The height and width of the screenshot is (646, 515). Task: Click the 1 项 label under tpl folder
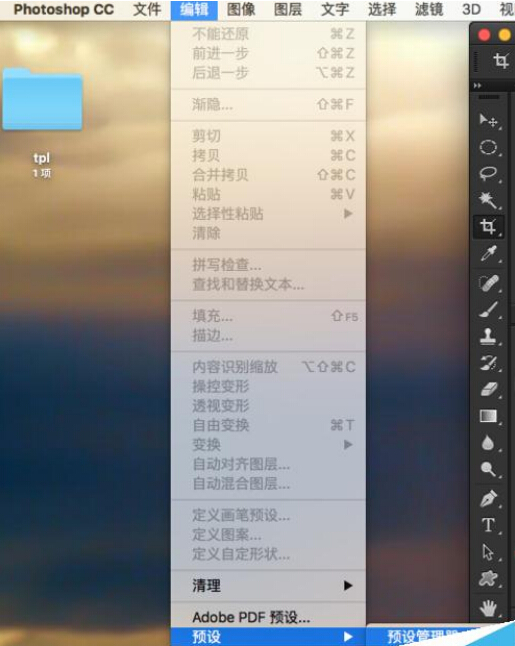tap(42, 173)
